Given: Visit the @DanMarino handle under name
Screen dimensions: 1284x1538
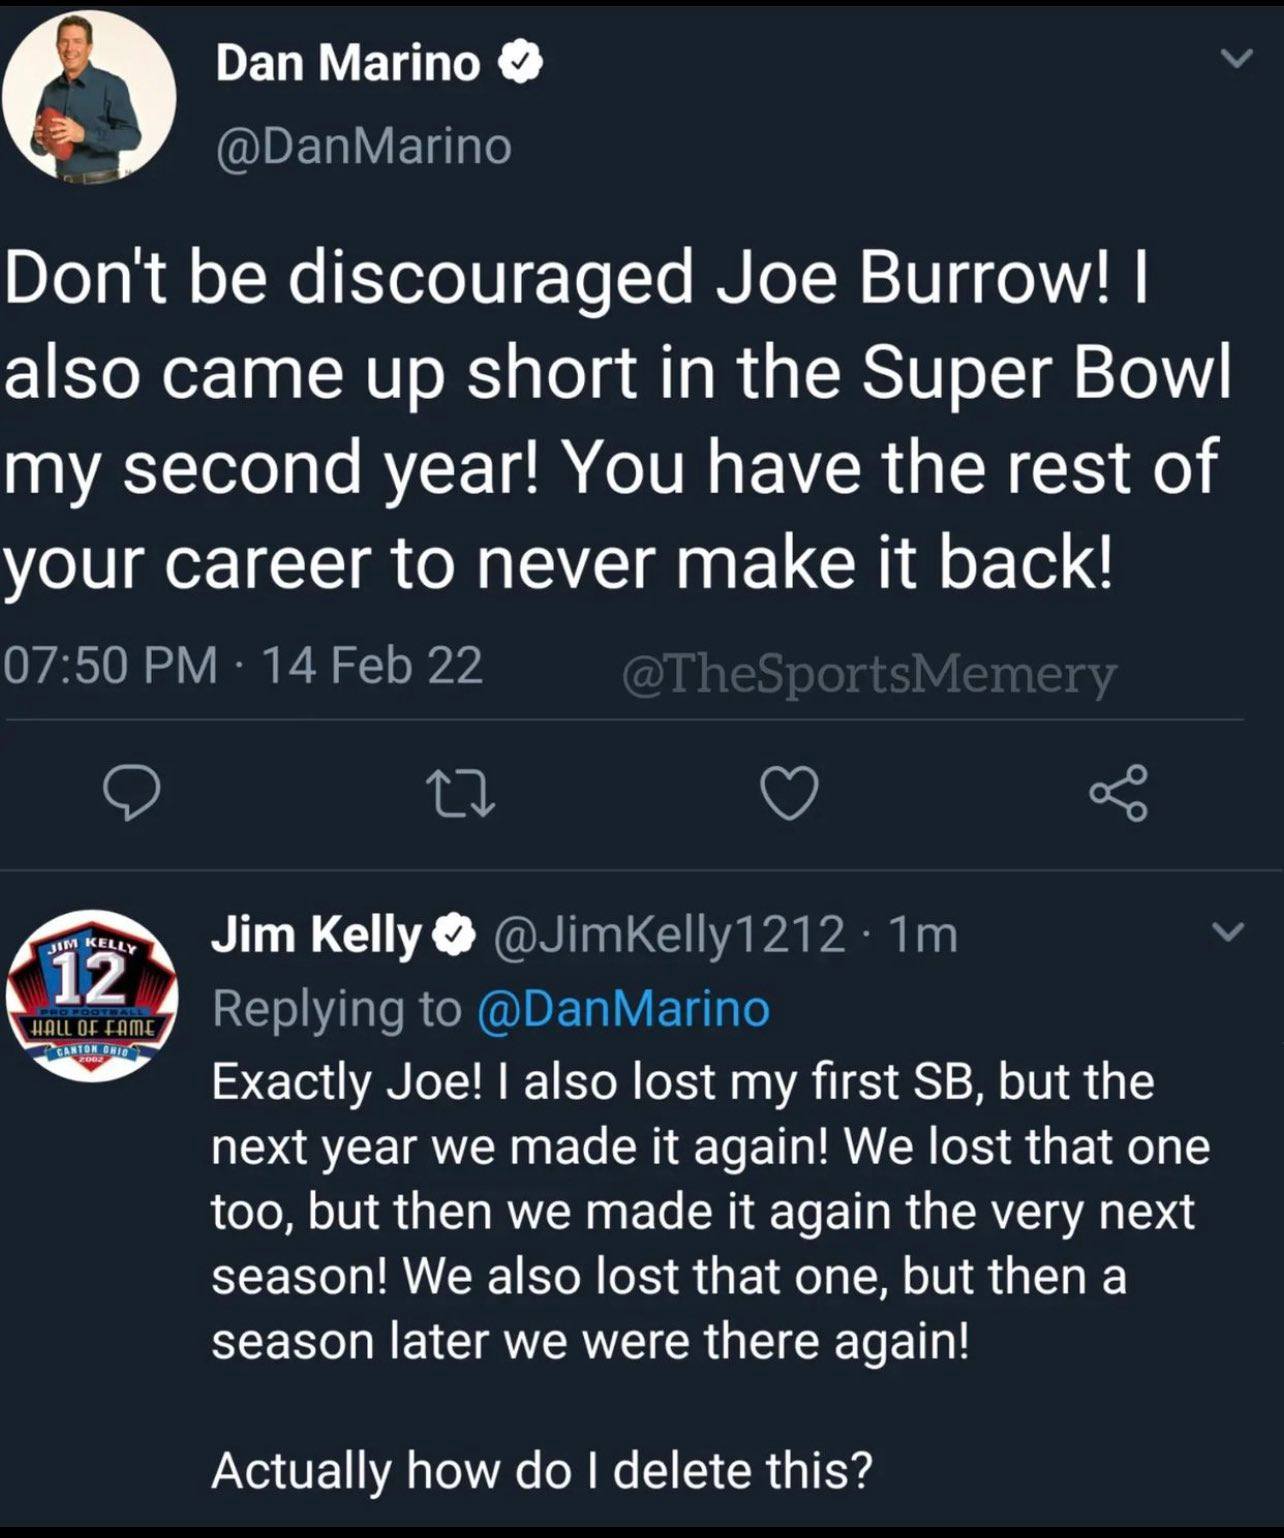Looking at the screenshot, I should (364, 146).
